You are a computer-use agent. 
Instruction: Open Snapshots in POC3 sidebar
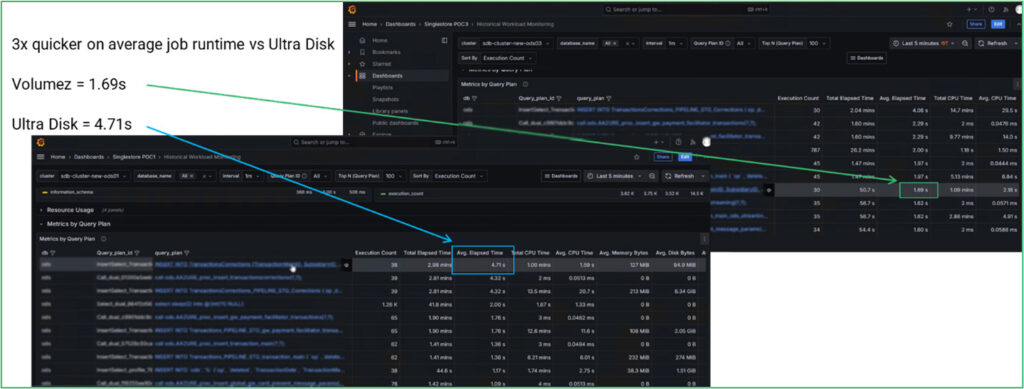(x=386, y=99)
